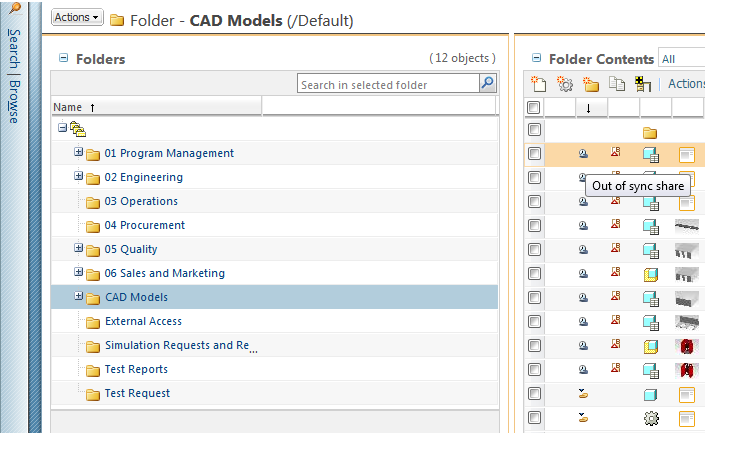The width and height of the screenshot is (732, 456).
Task: Click the down-arrow sorted column header
Action: 591,108
